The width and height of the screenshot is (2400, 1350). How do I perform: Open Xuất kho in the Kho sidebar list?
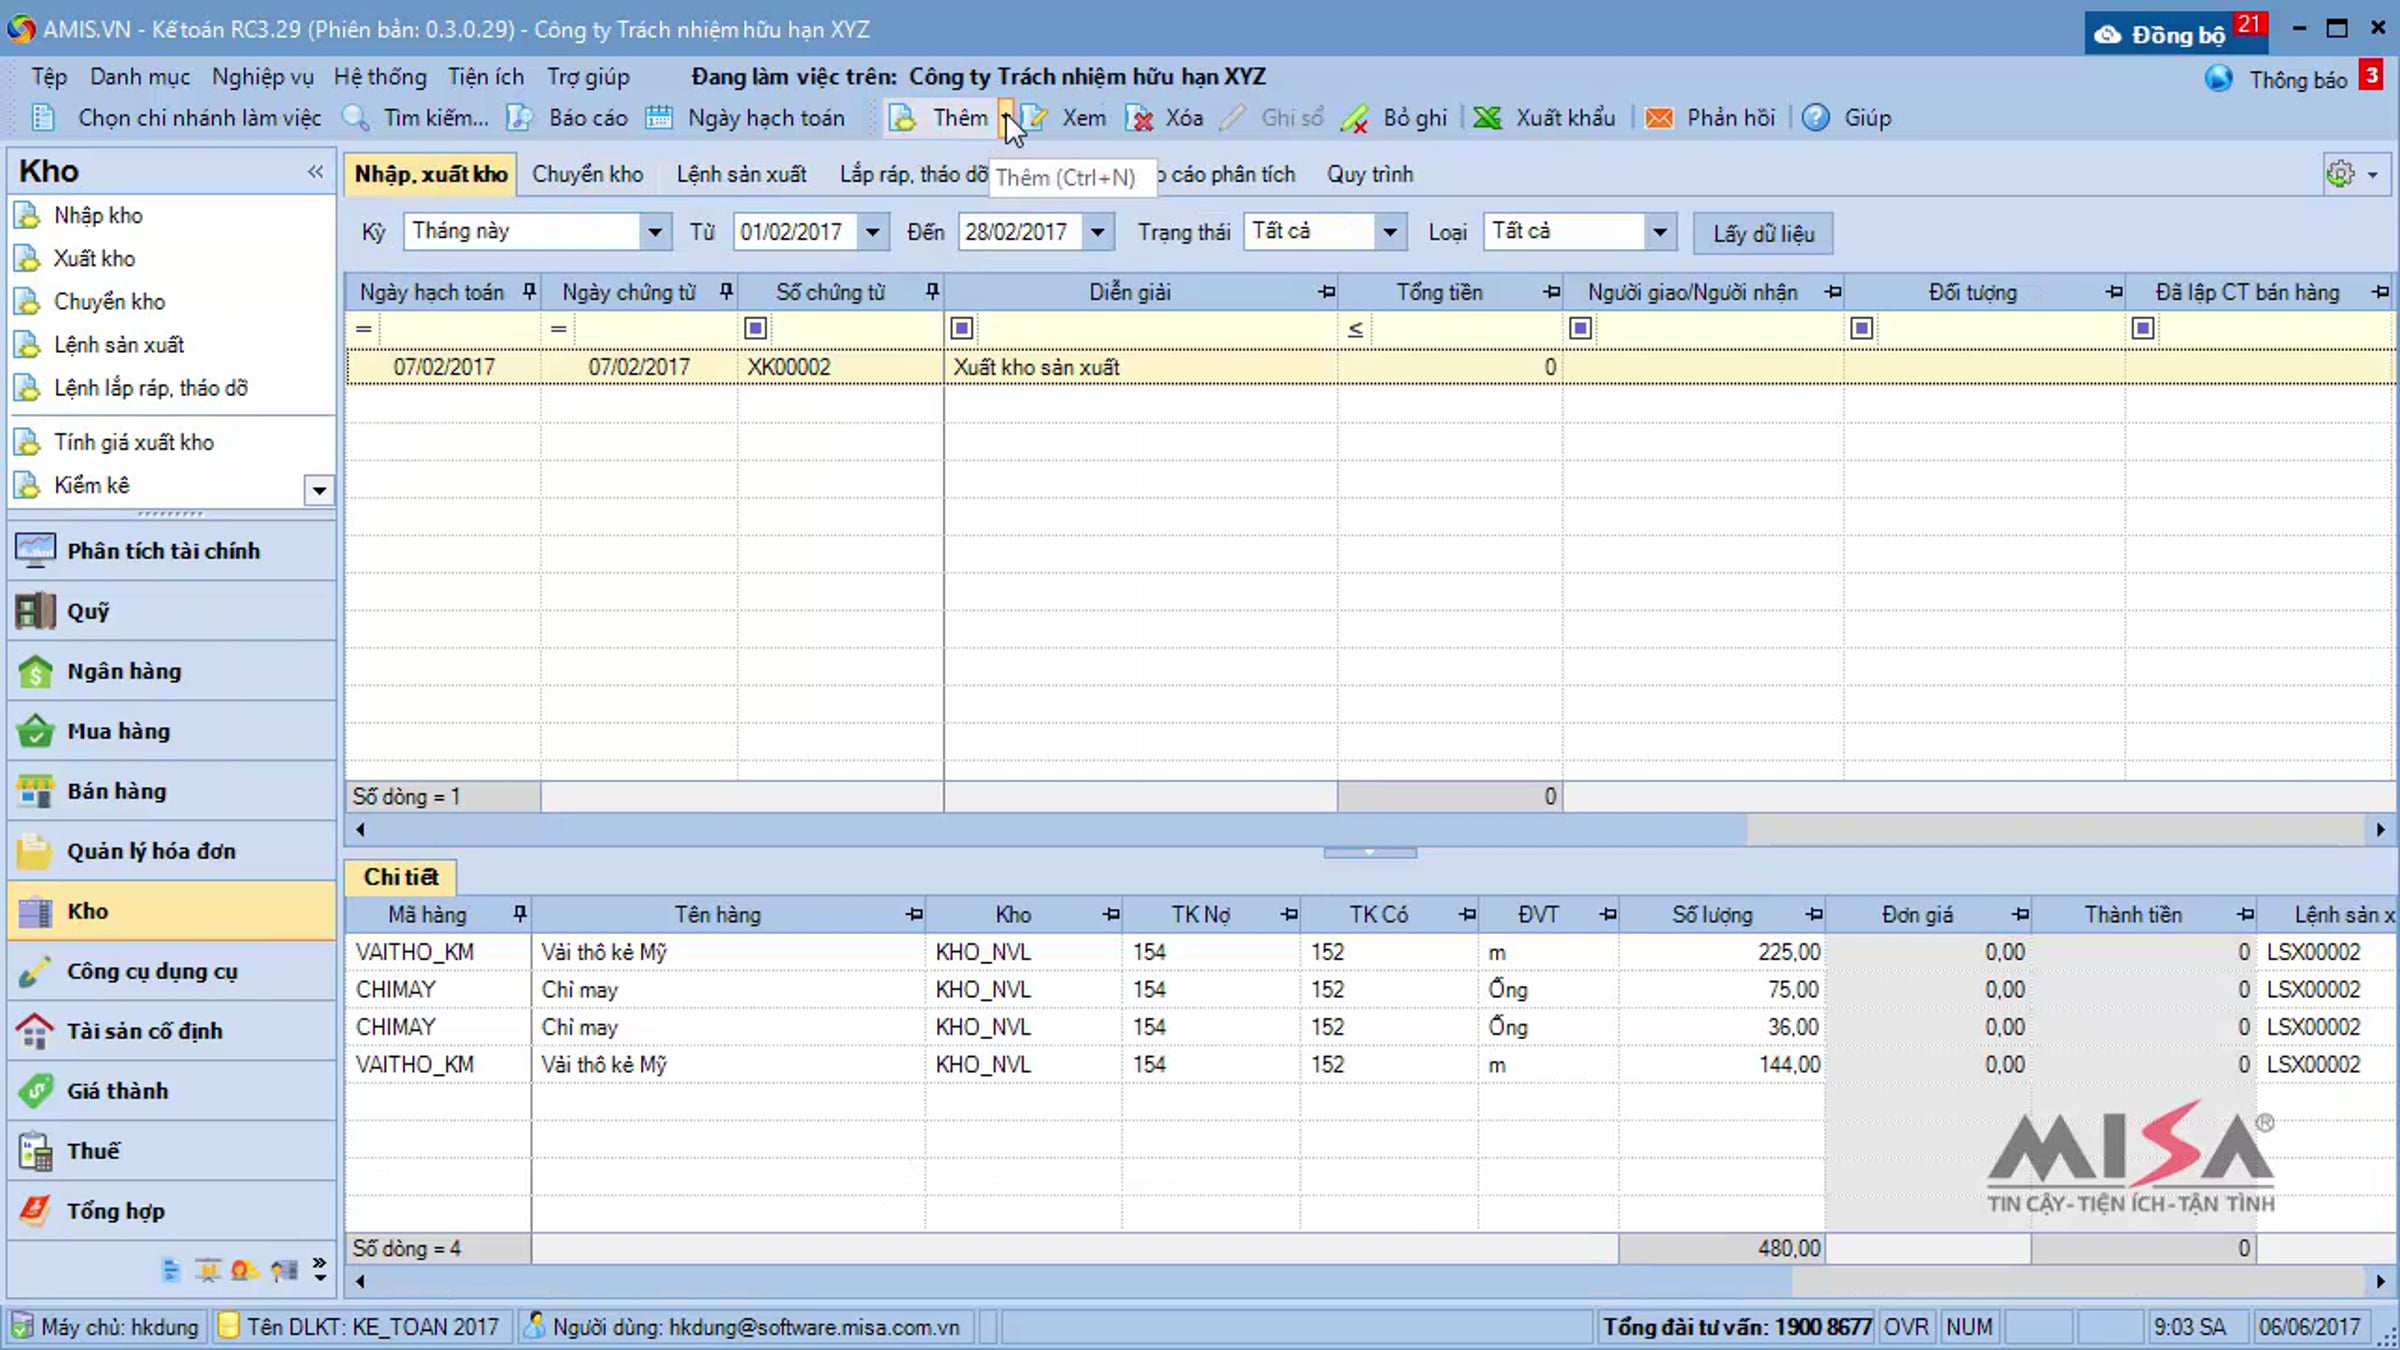(94, 258)
